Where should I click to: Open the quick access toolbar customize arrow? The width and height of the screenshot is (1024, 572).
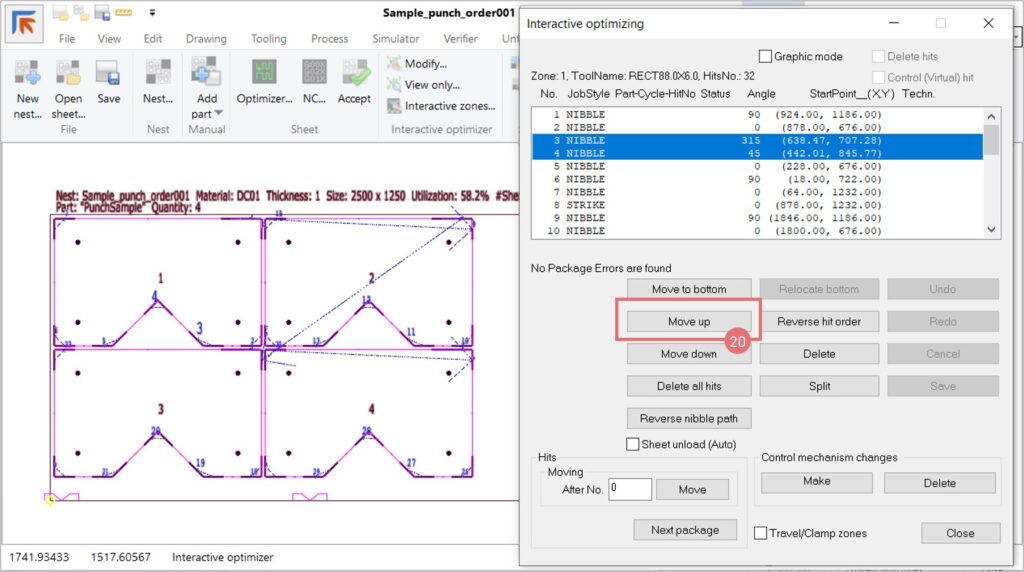click(152, 14)
